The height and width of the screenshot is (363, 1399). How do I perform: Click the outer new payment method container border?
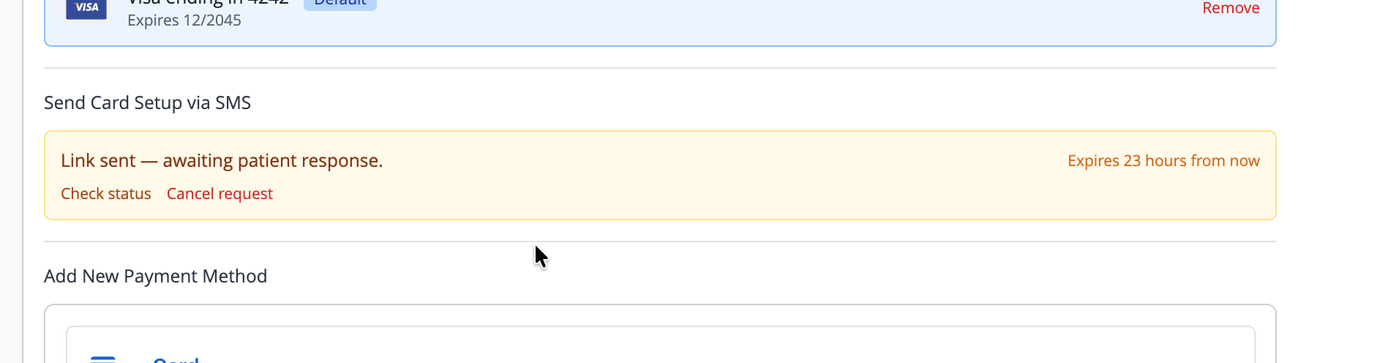point(660,305)
